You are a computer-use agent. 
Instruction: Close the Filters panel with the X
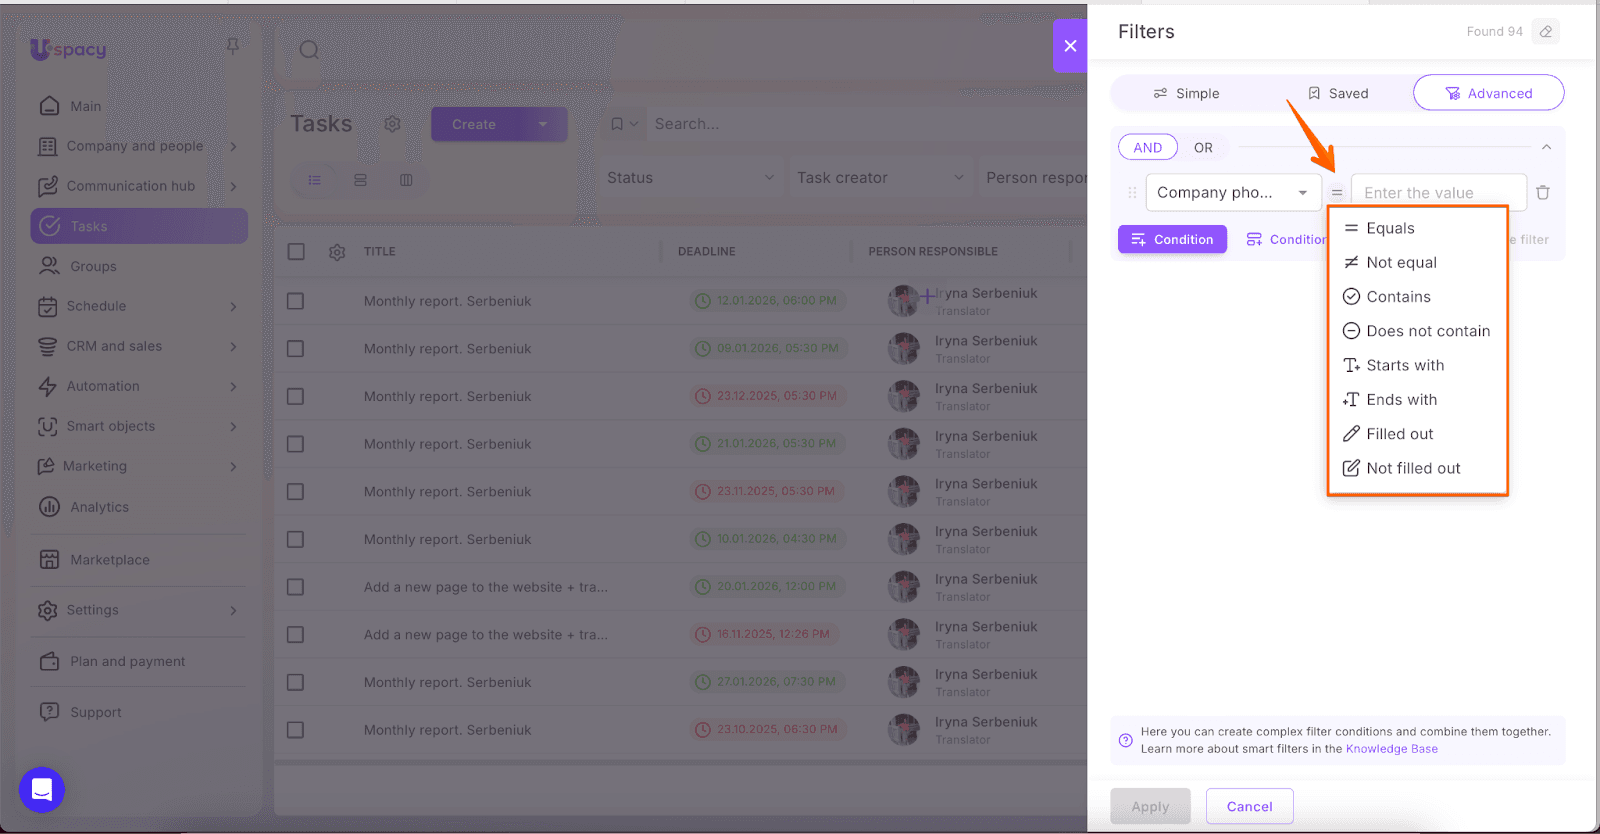(x=1070, y=46)
